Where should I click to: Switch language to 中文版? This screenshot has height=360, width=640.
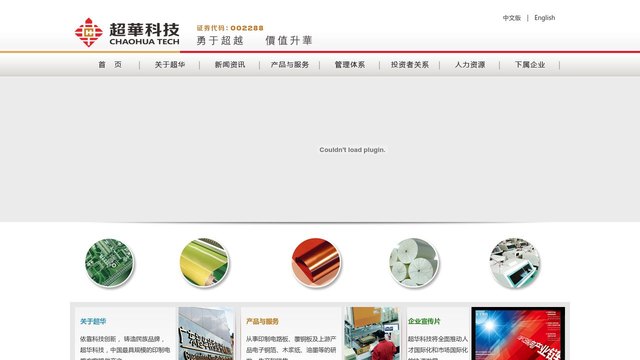pyautogui.click(x=512, y=18)
